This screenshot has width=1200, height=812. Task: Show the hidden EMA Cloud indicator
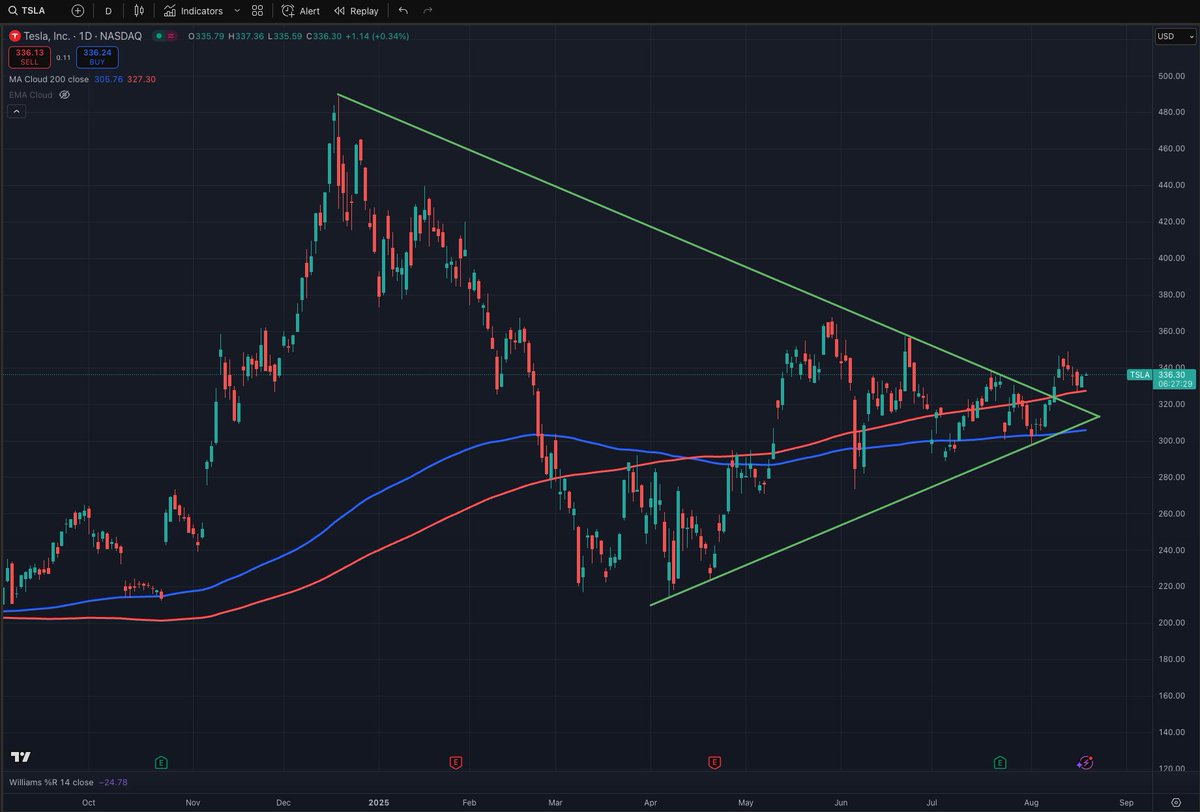(x=64, y=95)
